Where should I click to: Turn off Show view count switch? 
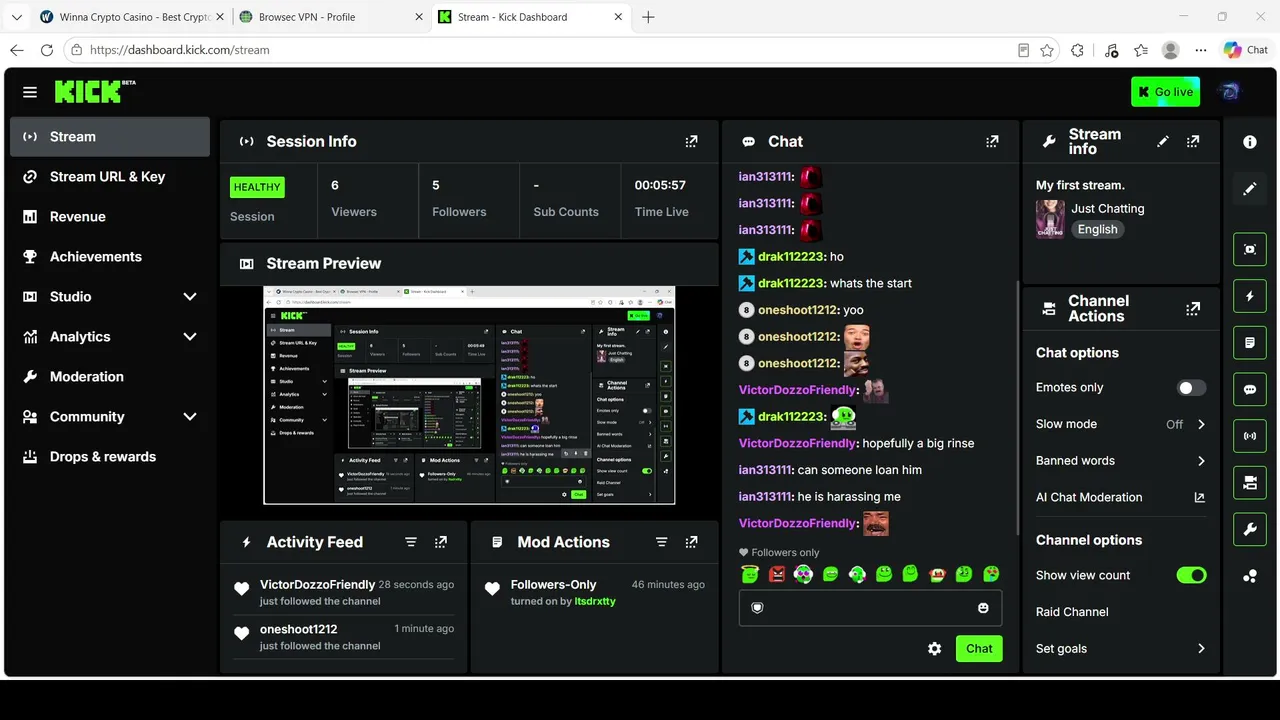tap(1191, 575)
